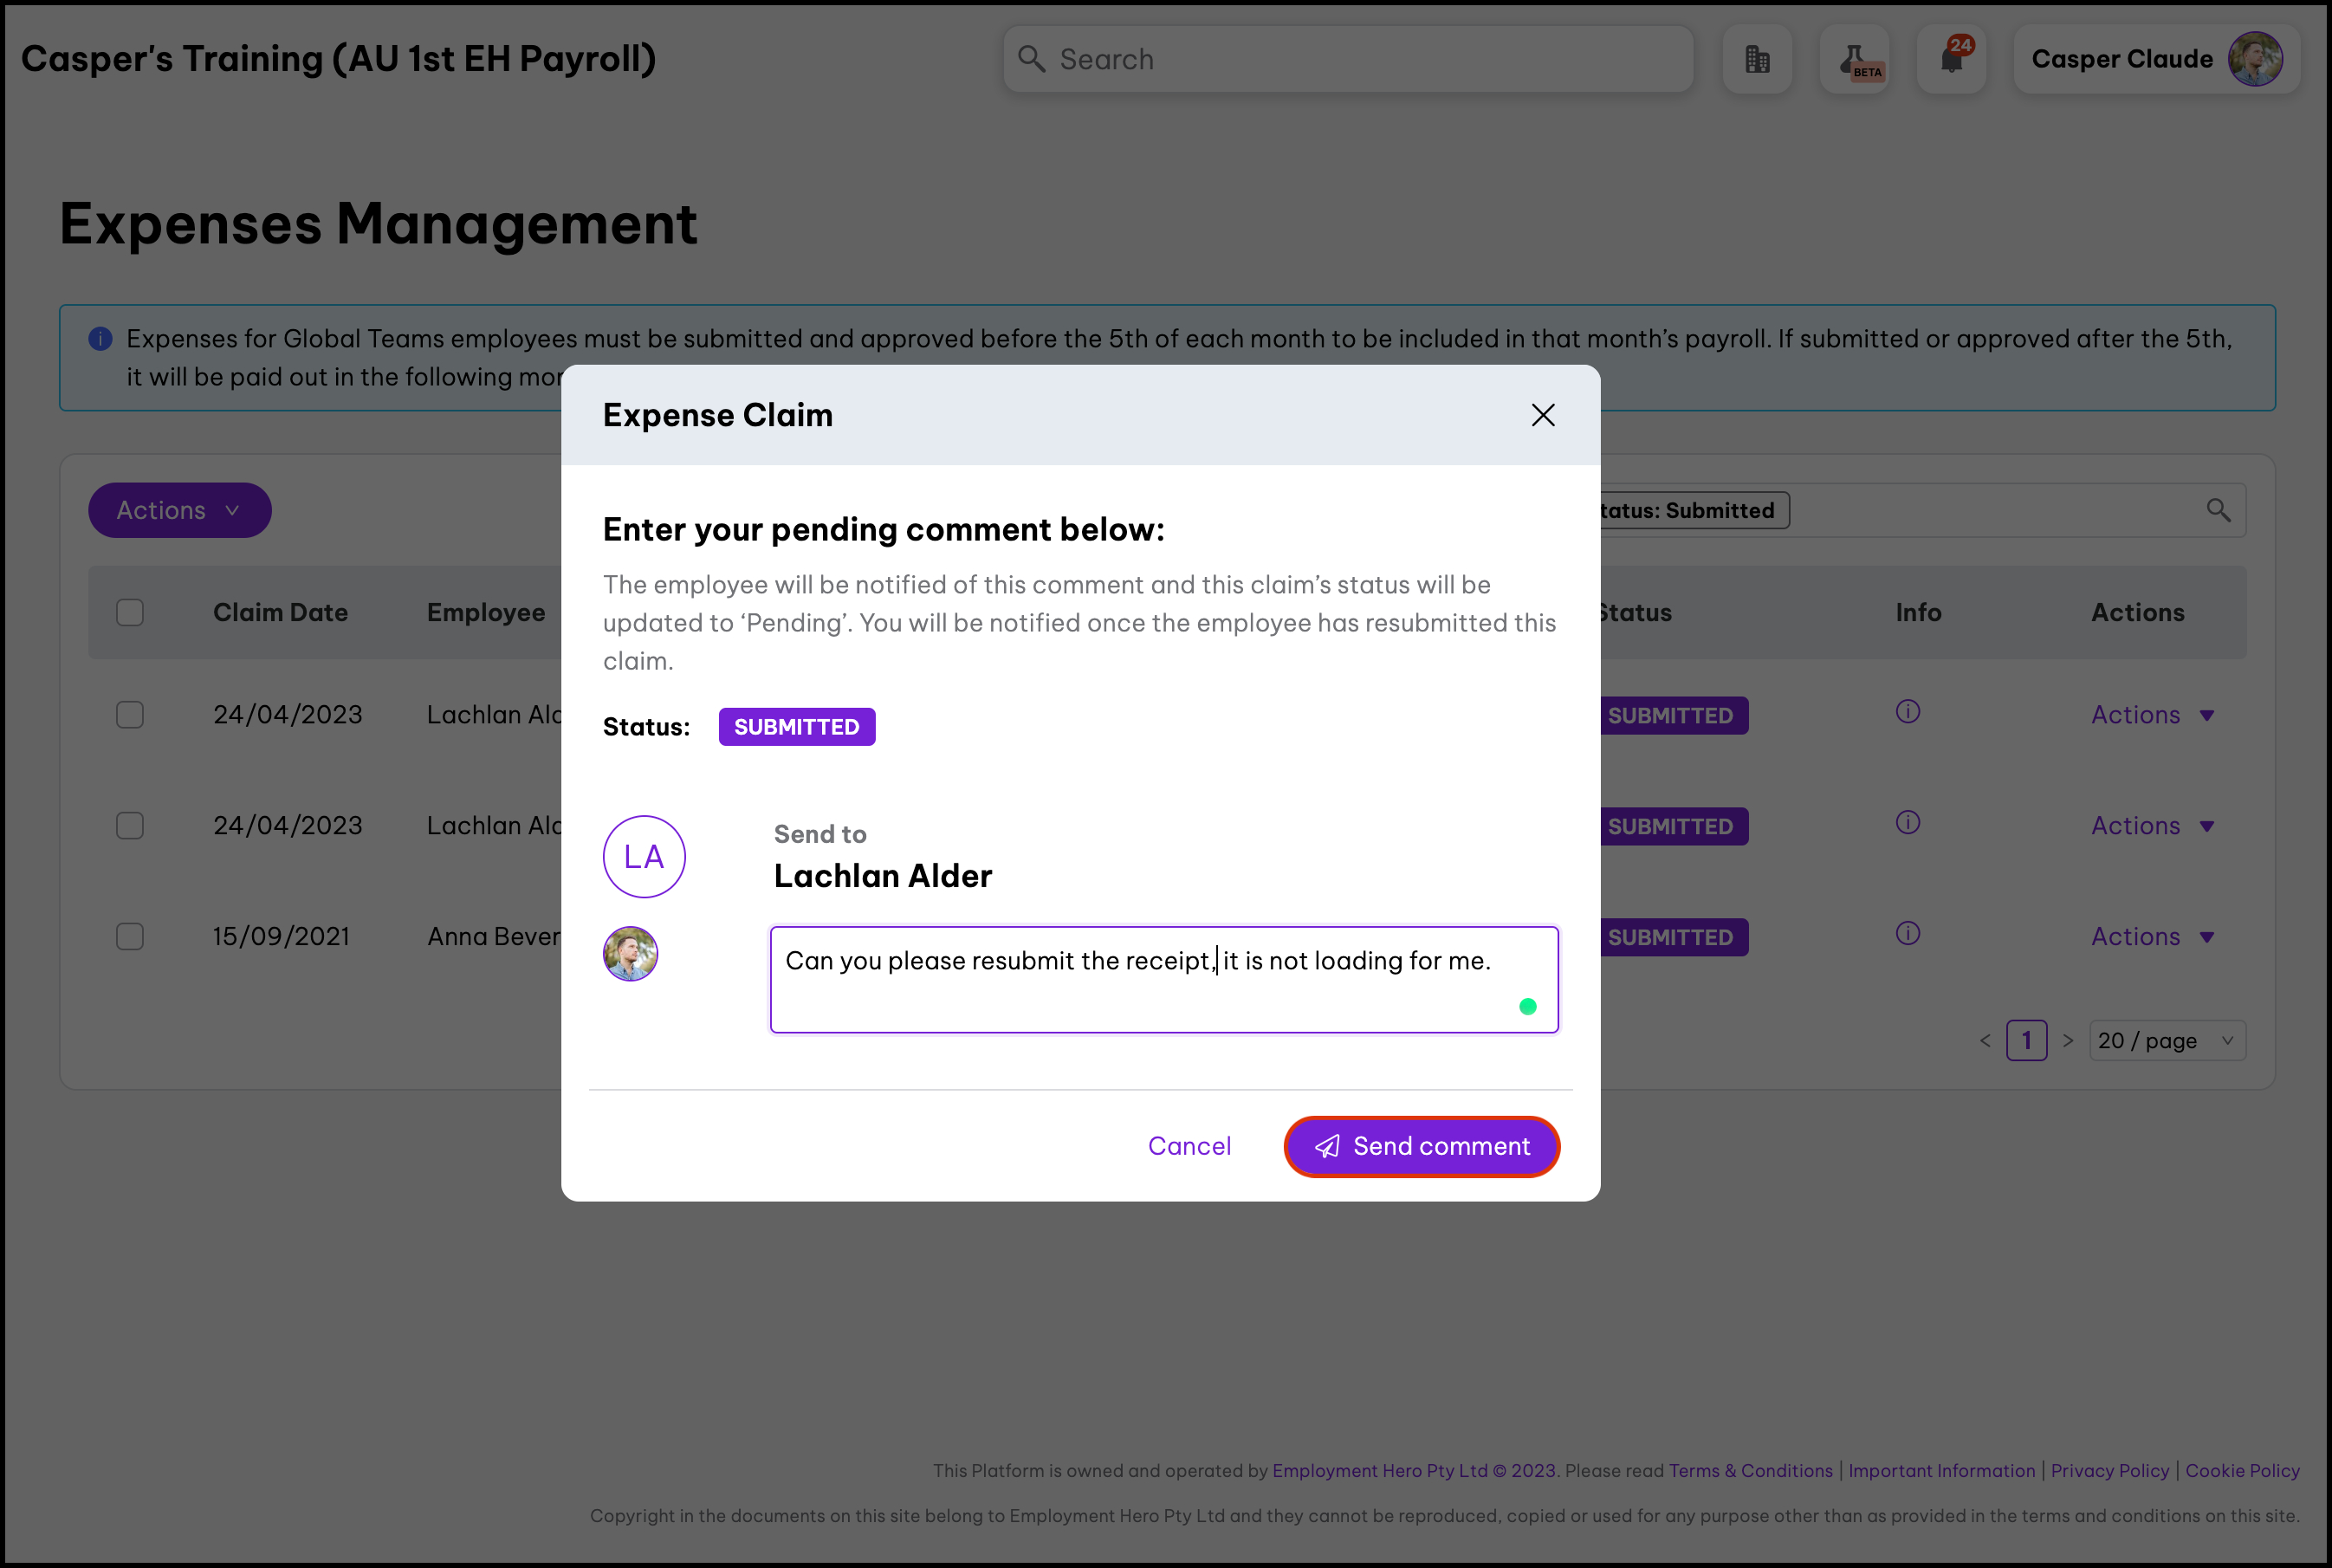Click the organisation building icon in header
The image size is (2332, 1568).
tap(1756, 60)
